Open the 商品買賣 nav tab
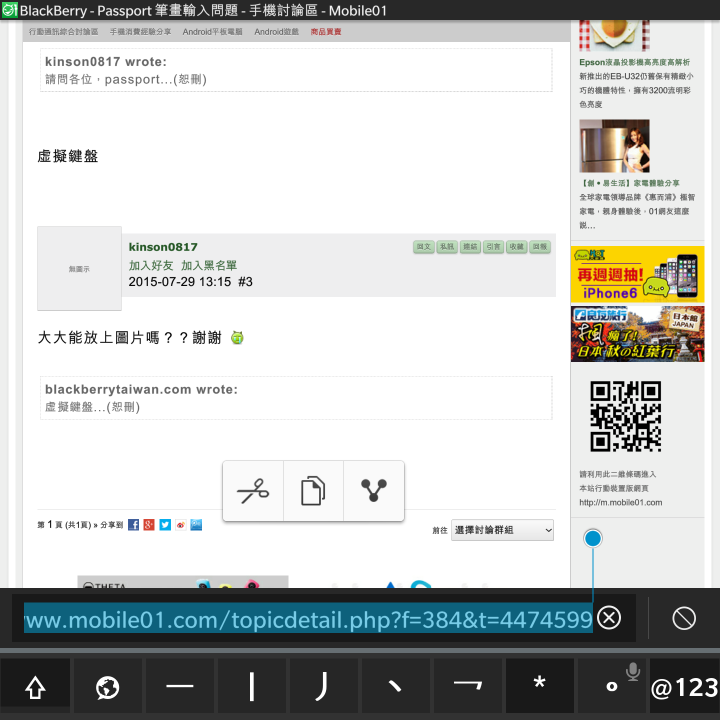720x720 pixels. coord(326,32)
